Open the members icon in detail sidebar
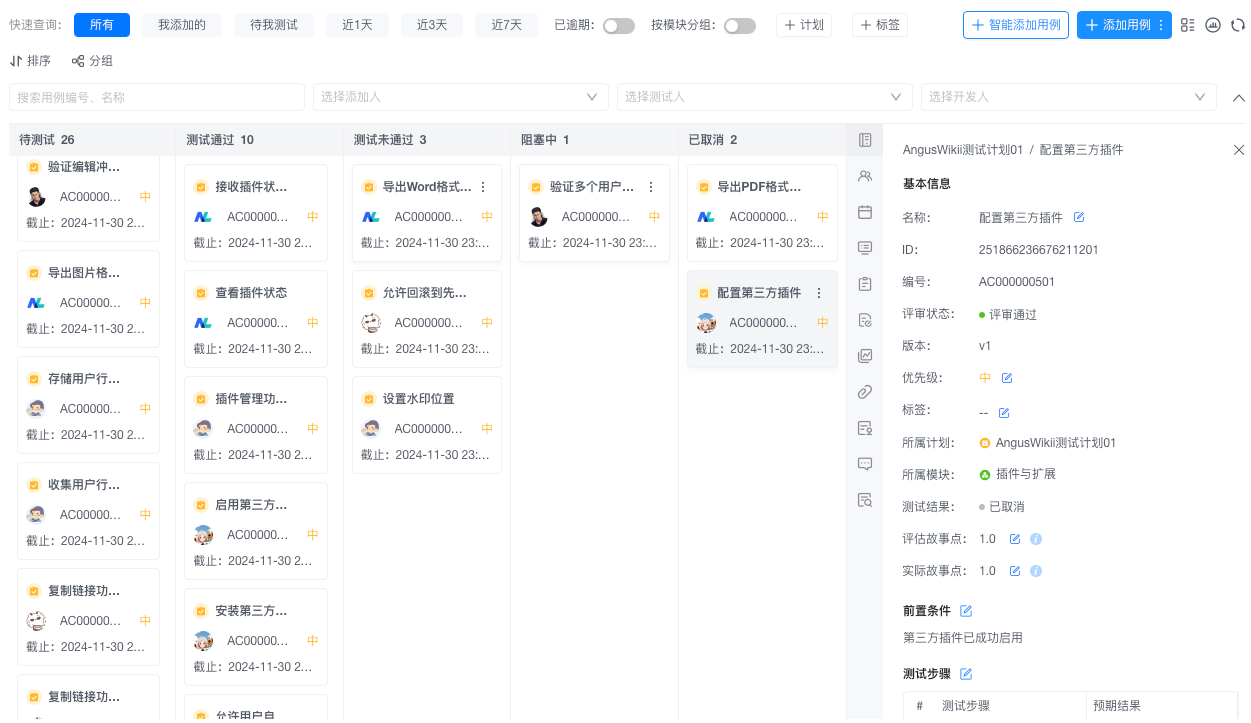 865,176
